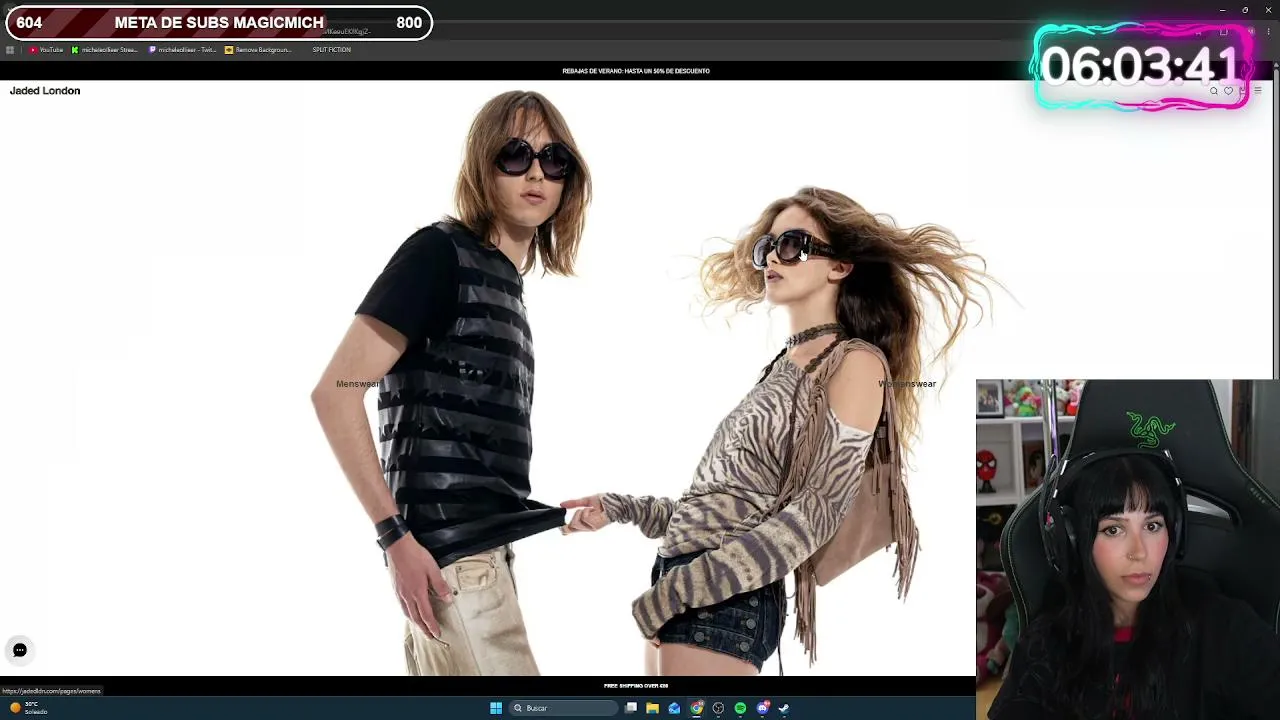The width and height of the screenshot is (1280, 720).
Task: Go to the Womenswear section
Action: click(x=907, y=384)
